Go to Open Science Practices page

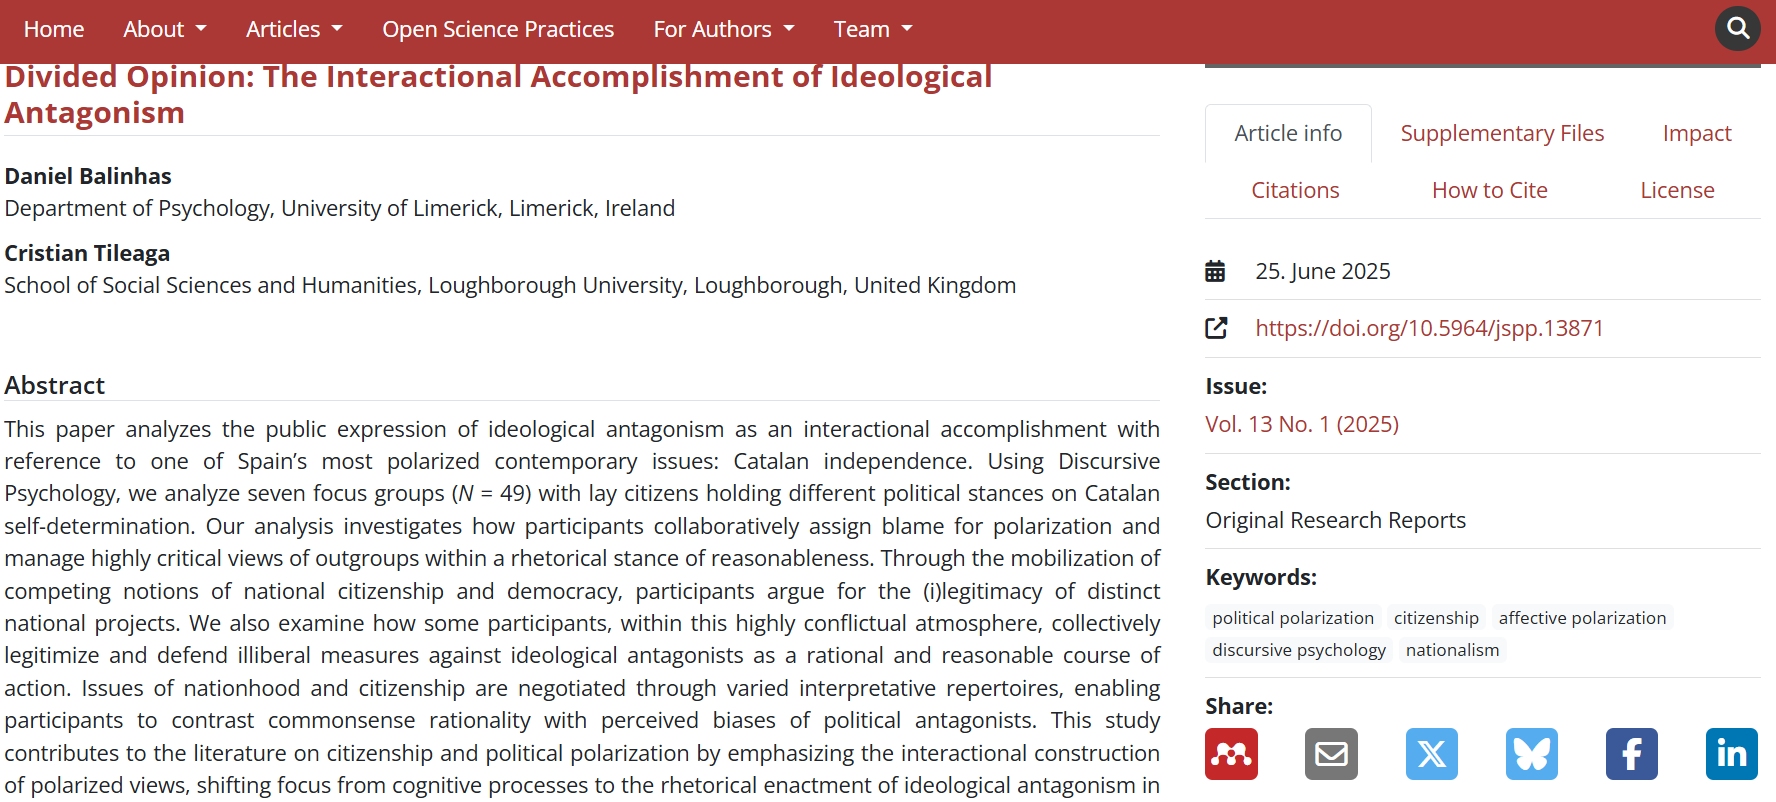pos(498,30)
